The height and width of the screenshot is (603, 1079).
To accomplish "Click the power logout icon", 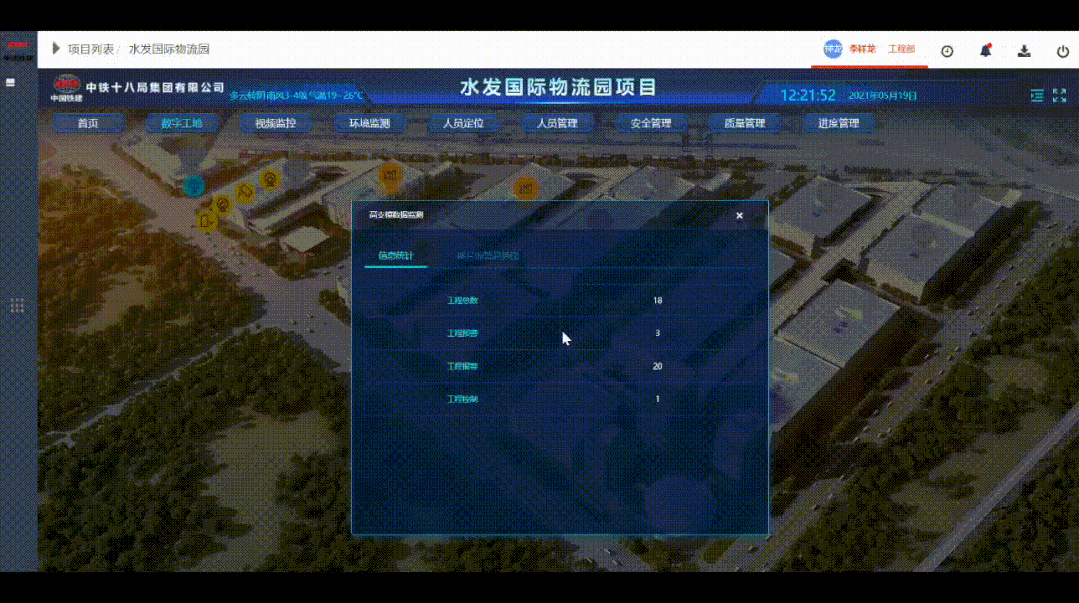I will [1062, 51].
